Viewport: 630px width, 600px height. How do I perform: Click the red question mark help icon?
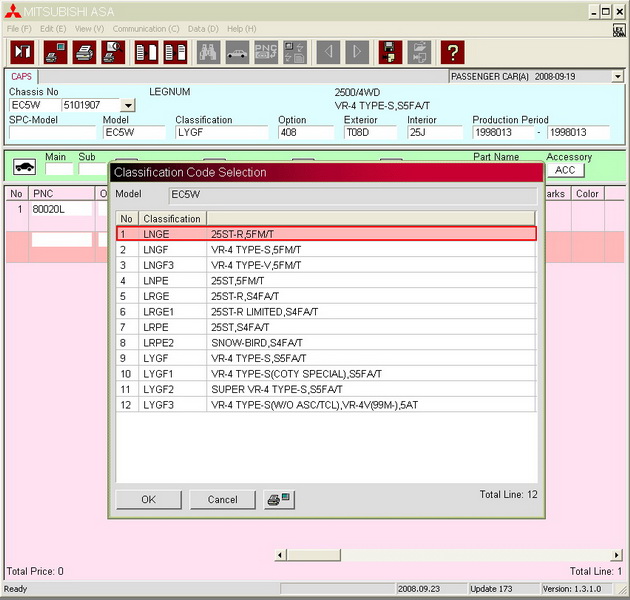452,52
